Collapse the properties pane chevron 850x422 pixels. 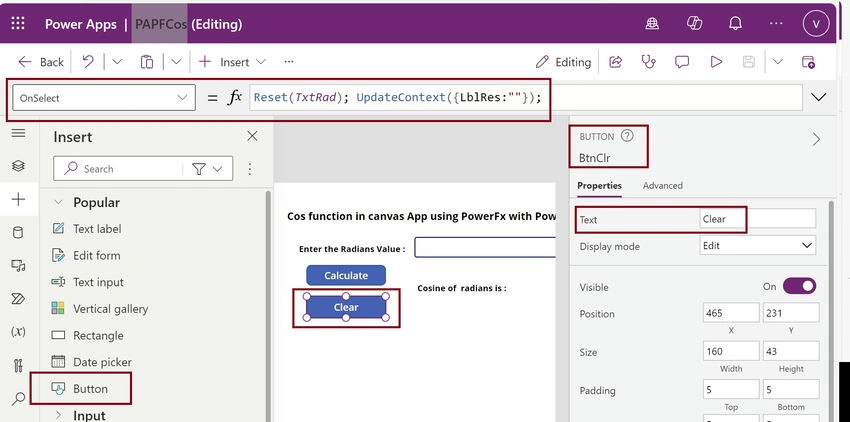point(816,139)
